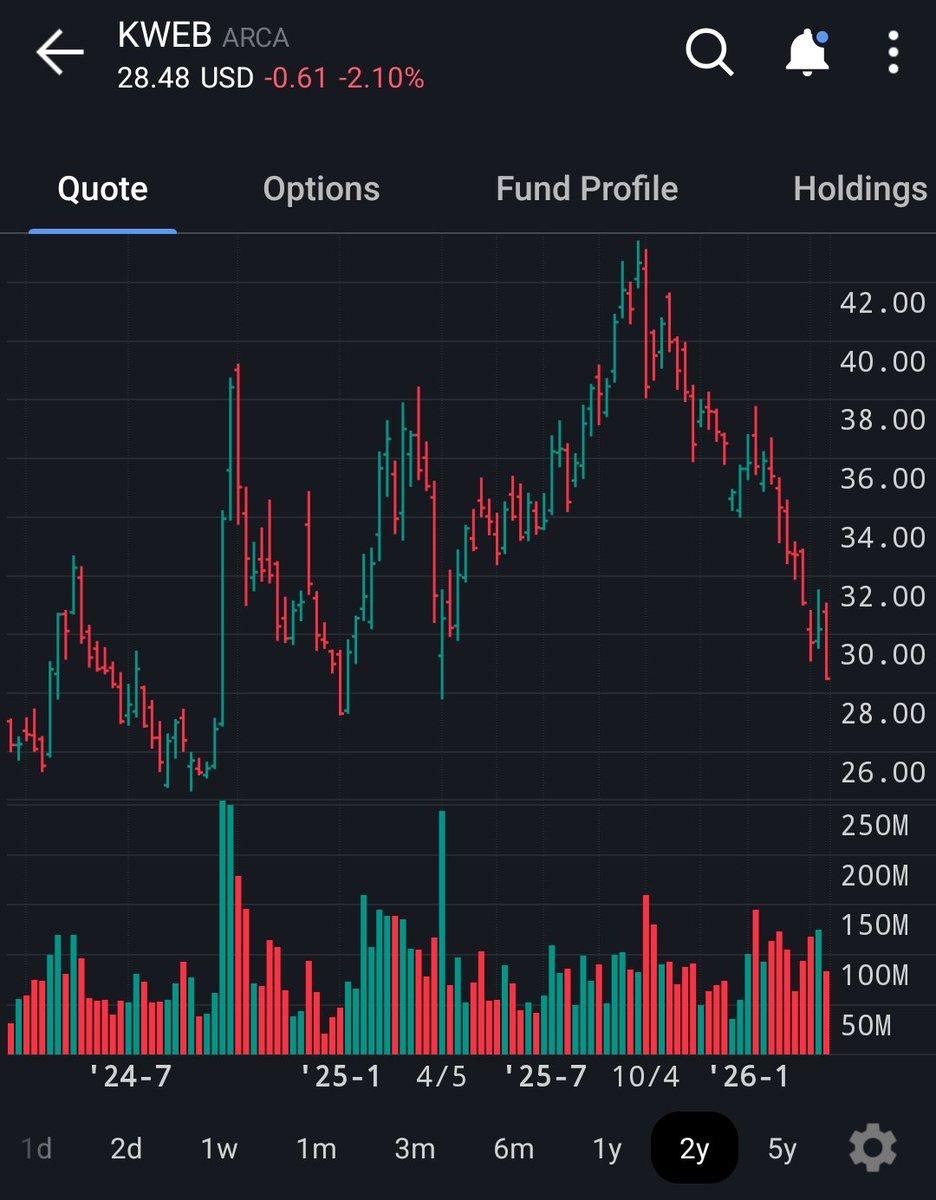Switch to the Options tab
The height and width of the screenshot is (1200, 936).
tap(321, 189)
